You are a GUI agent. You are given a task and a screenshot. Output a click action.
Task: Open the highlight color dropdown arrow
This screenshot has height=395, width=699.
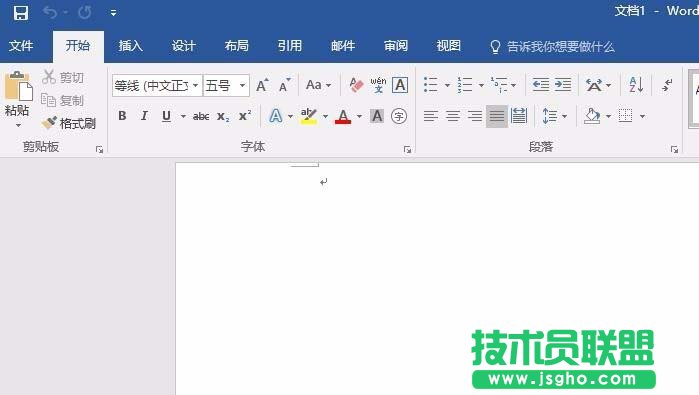point(325,116)
